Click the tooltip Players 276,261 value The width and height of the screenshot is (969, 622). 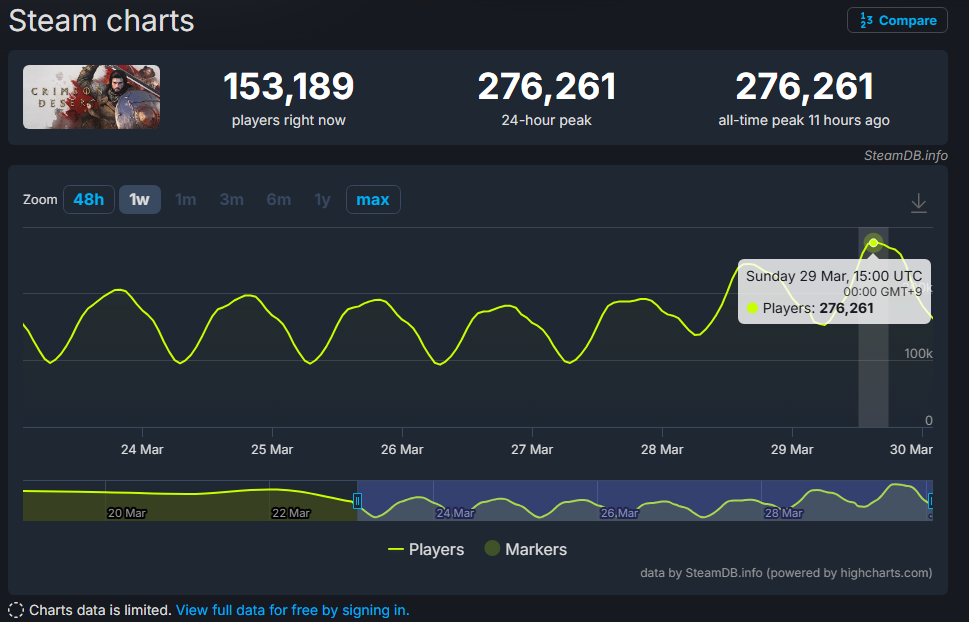point(846,308)
